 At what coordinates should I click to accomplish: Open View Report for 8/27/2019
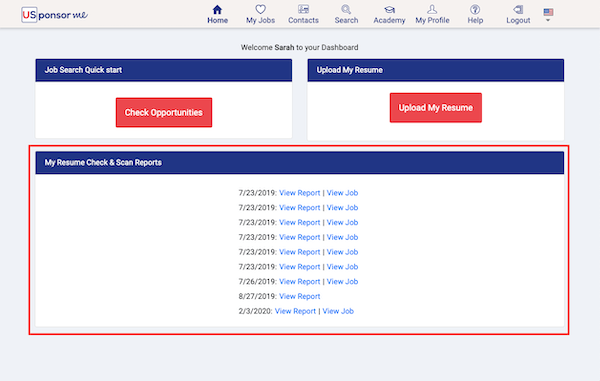tap(300, 296)
